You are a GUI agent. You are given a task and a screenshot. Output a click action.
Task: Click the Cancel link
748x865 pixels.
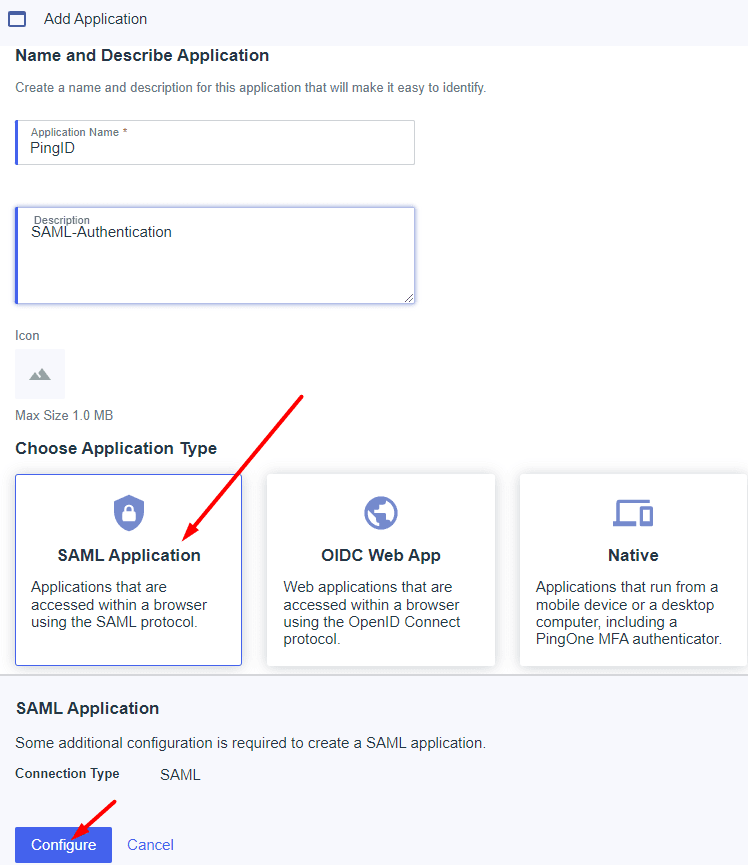tap(150, 845)
